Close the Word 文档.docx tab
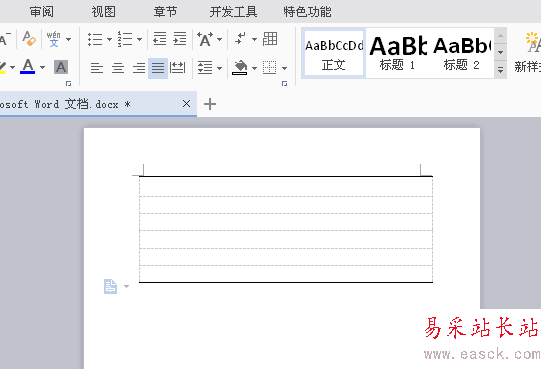This screenshot has height=369, width=541. click(x=186, y=104)
